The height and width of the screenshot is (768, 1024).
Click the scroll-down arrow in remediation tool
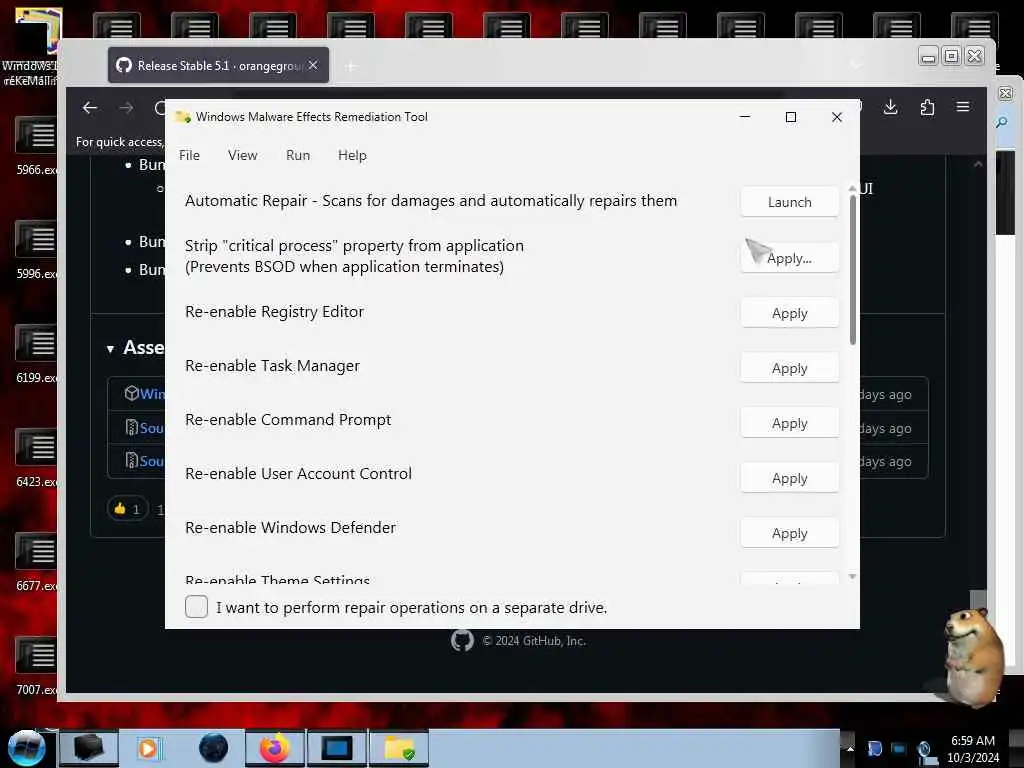(x=852, y=577)
